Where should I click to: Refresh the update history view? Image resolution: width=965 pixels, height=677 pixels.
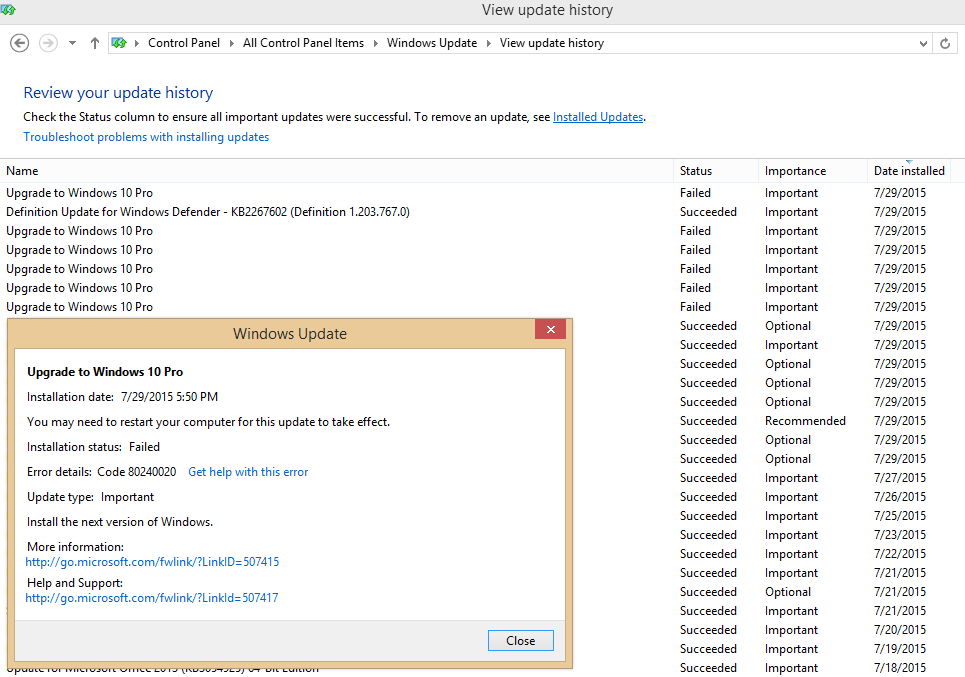[x=945, y=43]
